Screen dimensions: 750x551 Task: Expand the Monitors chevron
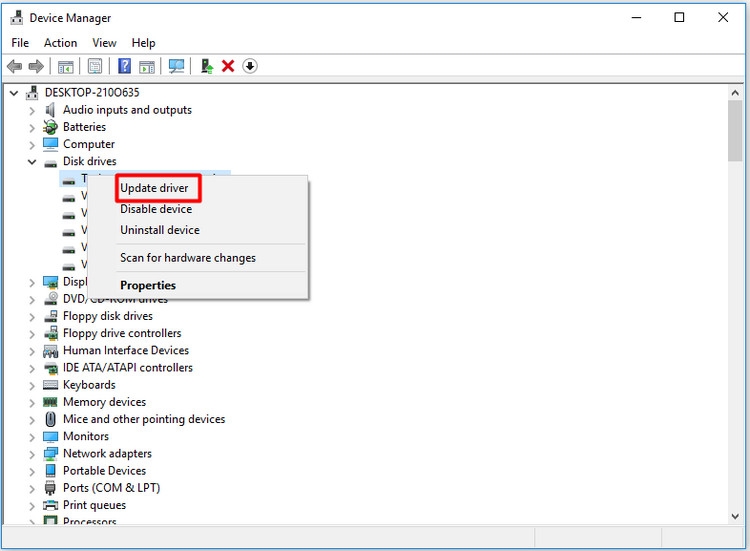click(x=32, y=437)
